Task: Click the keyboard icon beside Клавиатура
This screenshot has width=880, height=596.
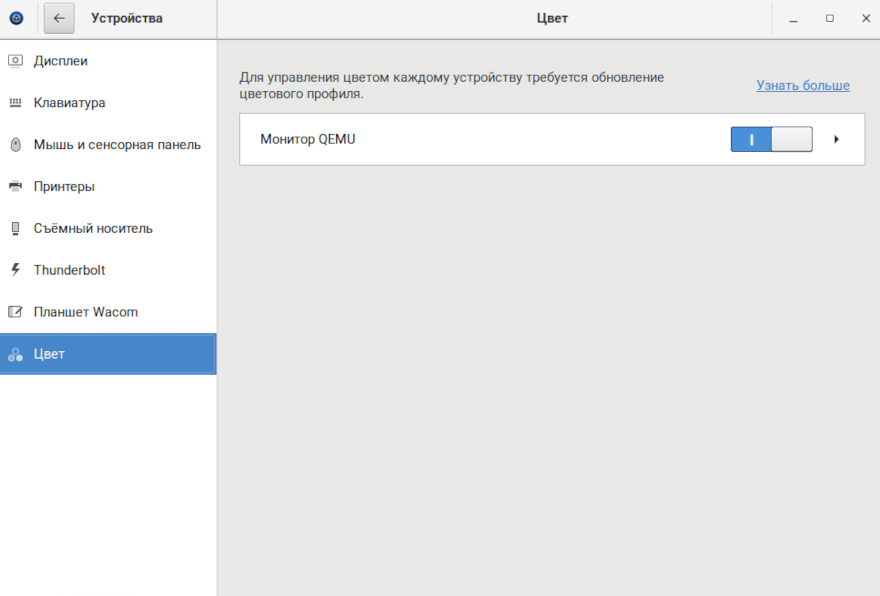Action: coord(15,103)
